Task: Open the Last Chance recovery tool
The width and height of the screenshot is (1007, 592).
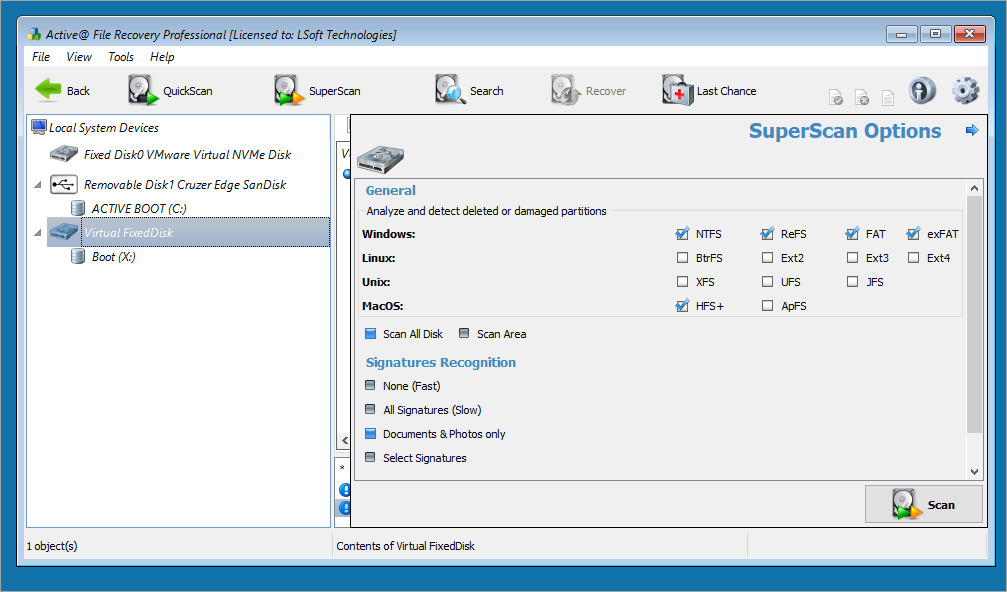Action: (678, 90)
